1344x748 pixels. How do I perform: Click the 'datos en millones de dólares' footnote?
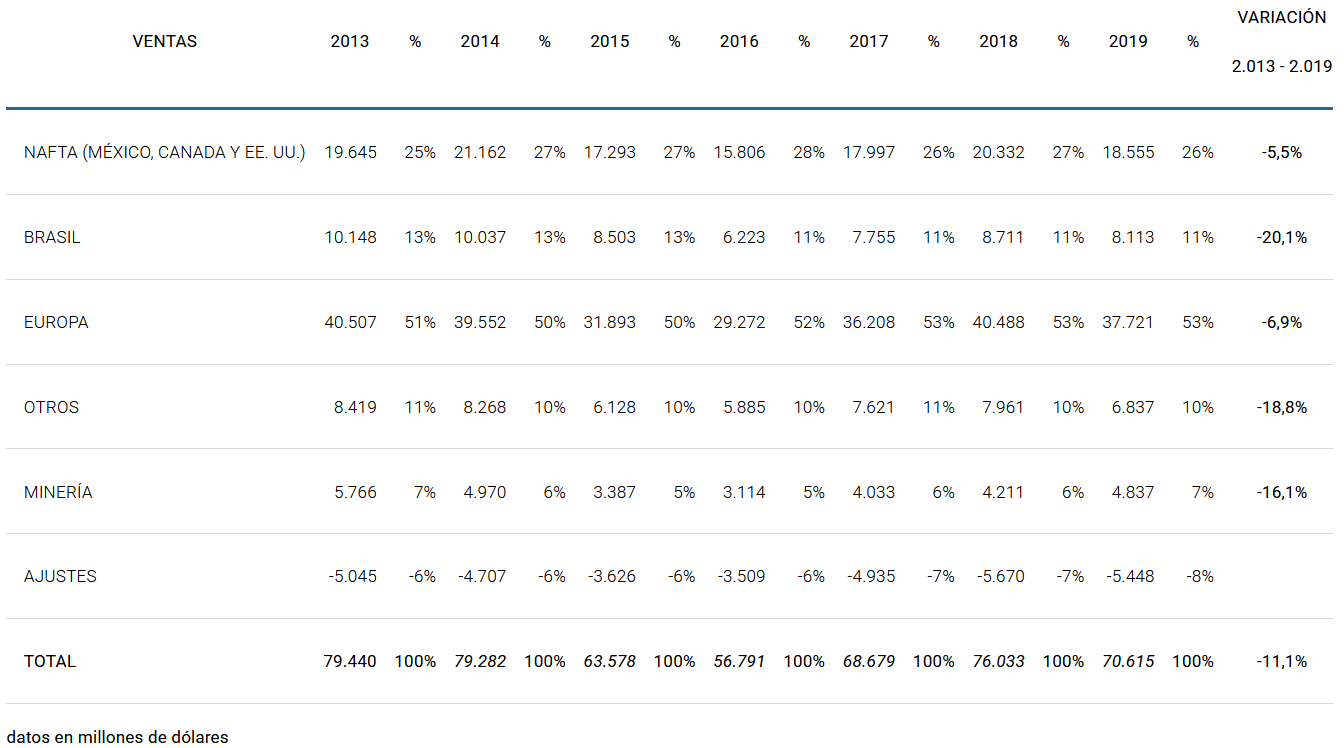point(117,737)
